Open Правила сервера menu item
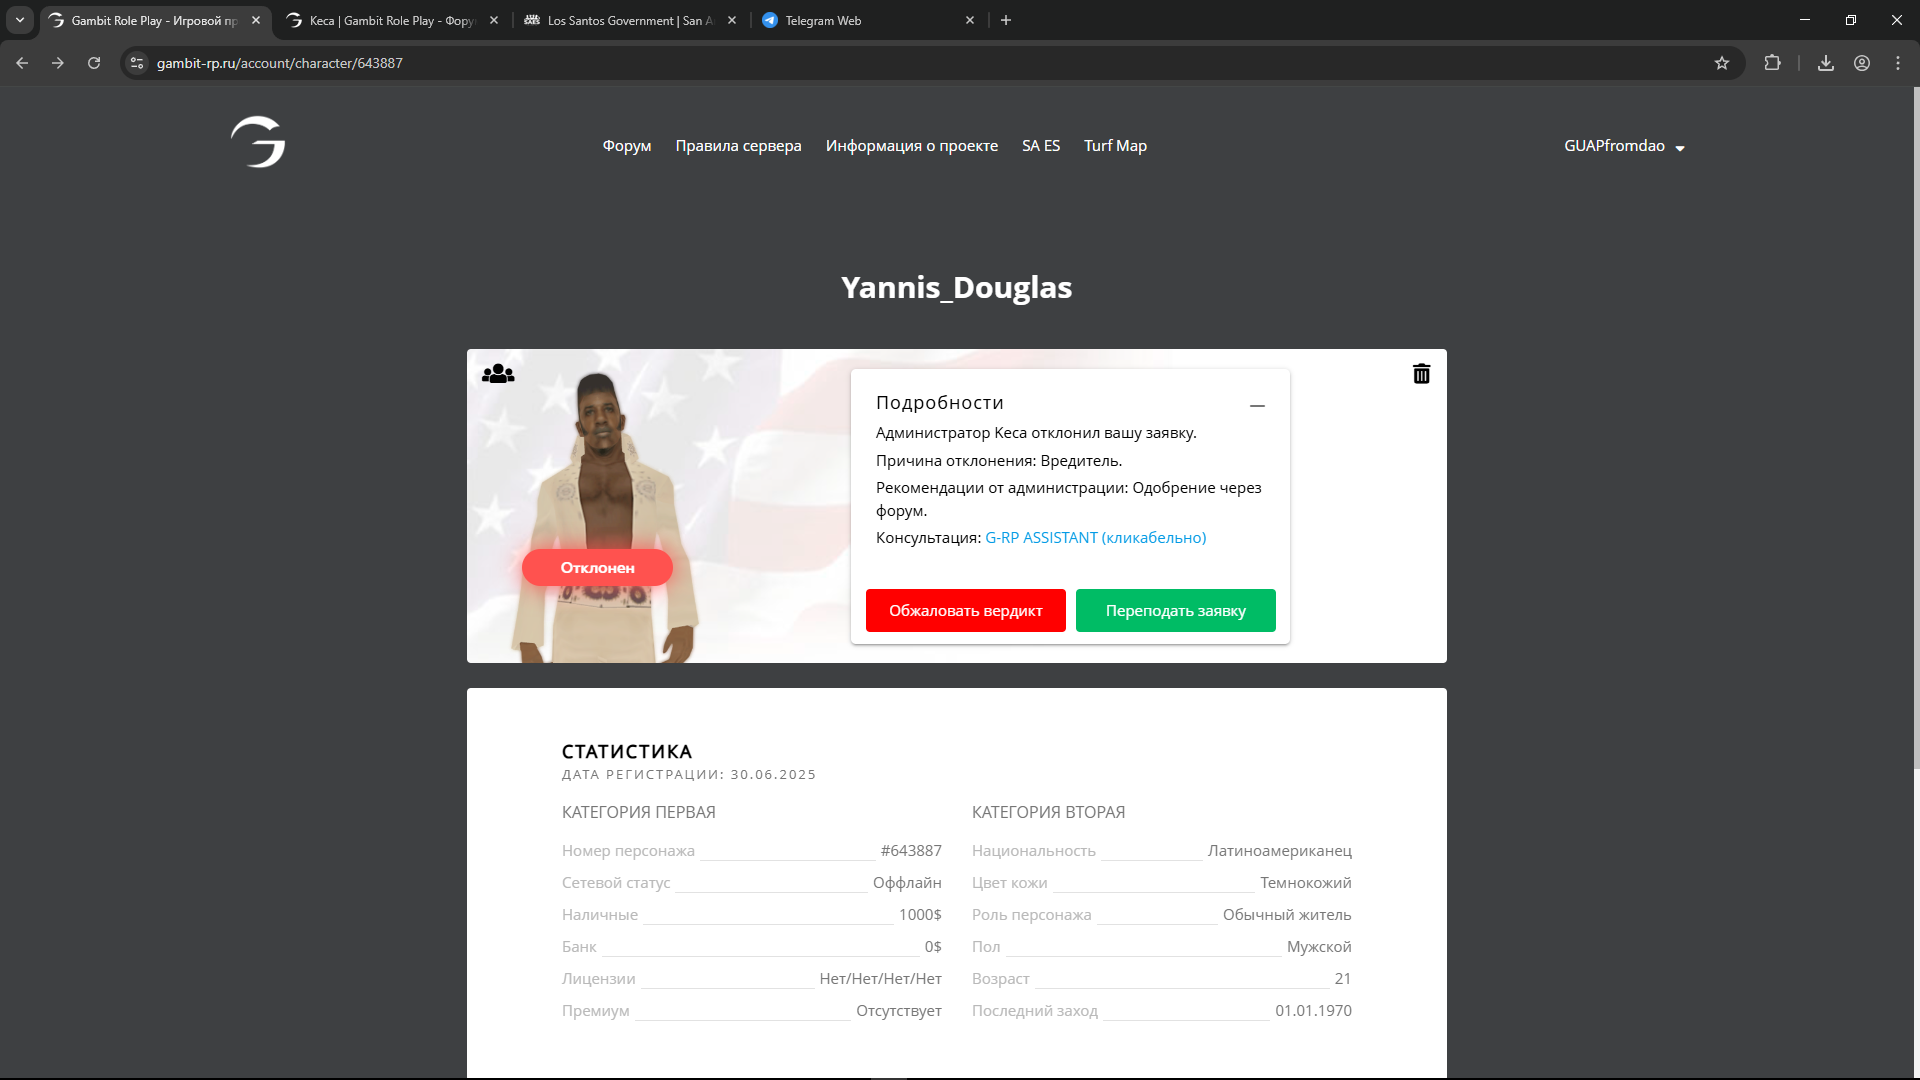This screenshot has width=1920, height=1080. [x=738, y=146]
